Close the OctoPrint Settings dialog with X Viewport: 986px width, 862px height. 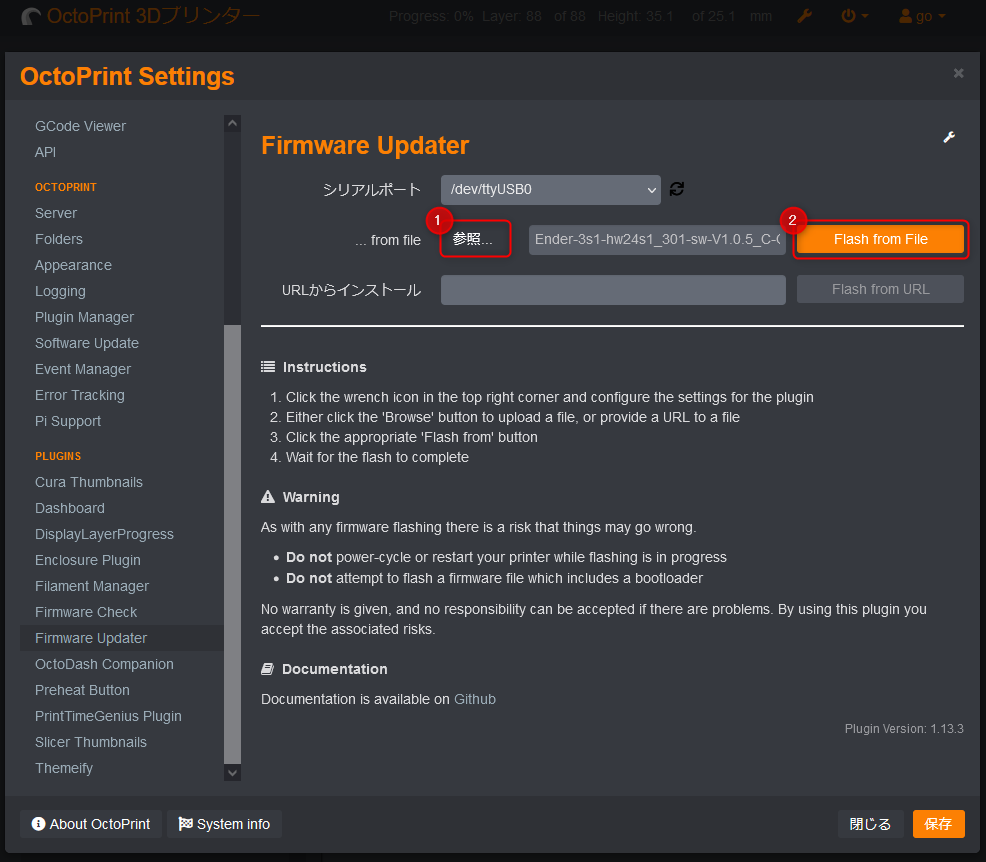[x=958, y=74]
